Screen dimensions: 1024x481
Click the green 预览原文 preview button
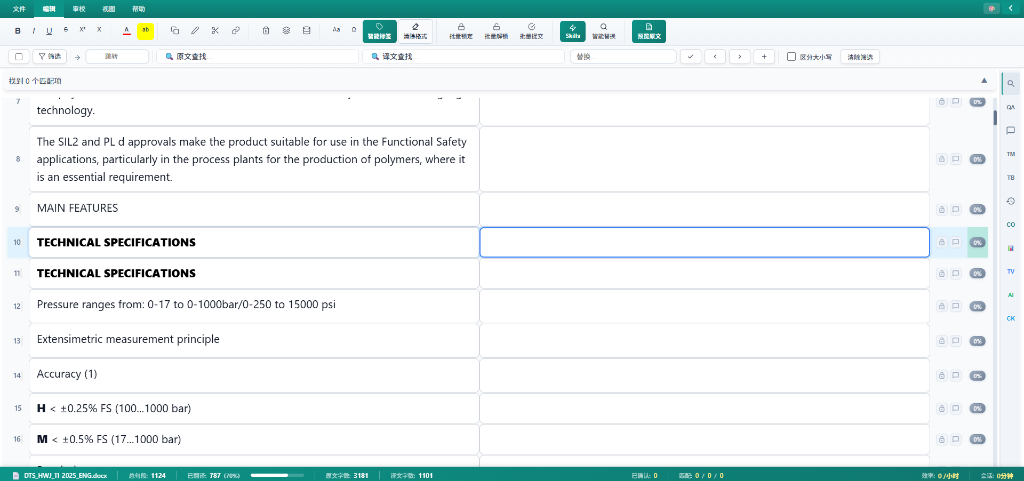tap(648, 31)
